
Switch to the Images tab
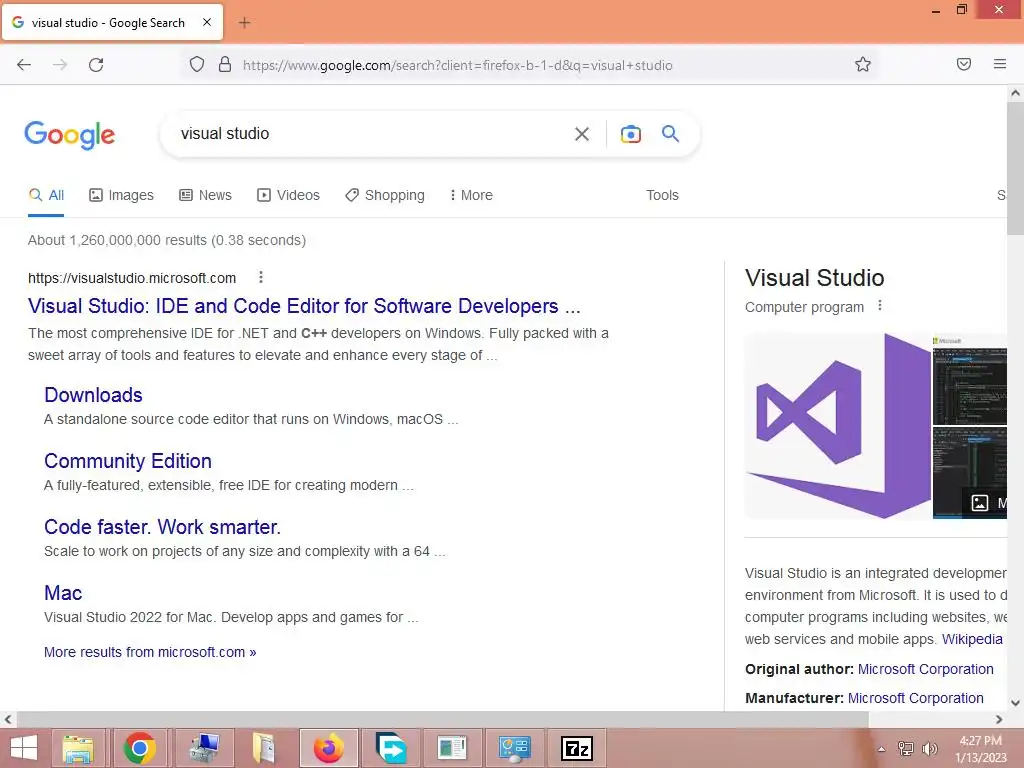[121, 195]
